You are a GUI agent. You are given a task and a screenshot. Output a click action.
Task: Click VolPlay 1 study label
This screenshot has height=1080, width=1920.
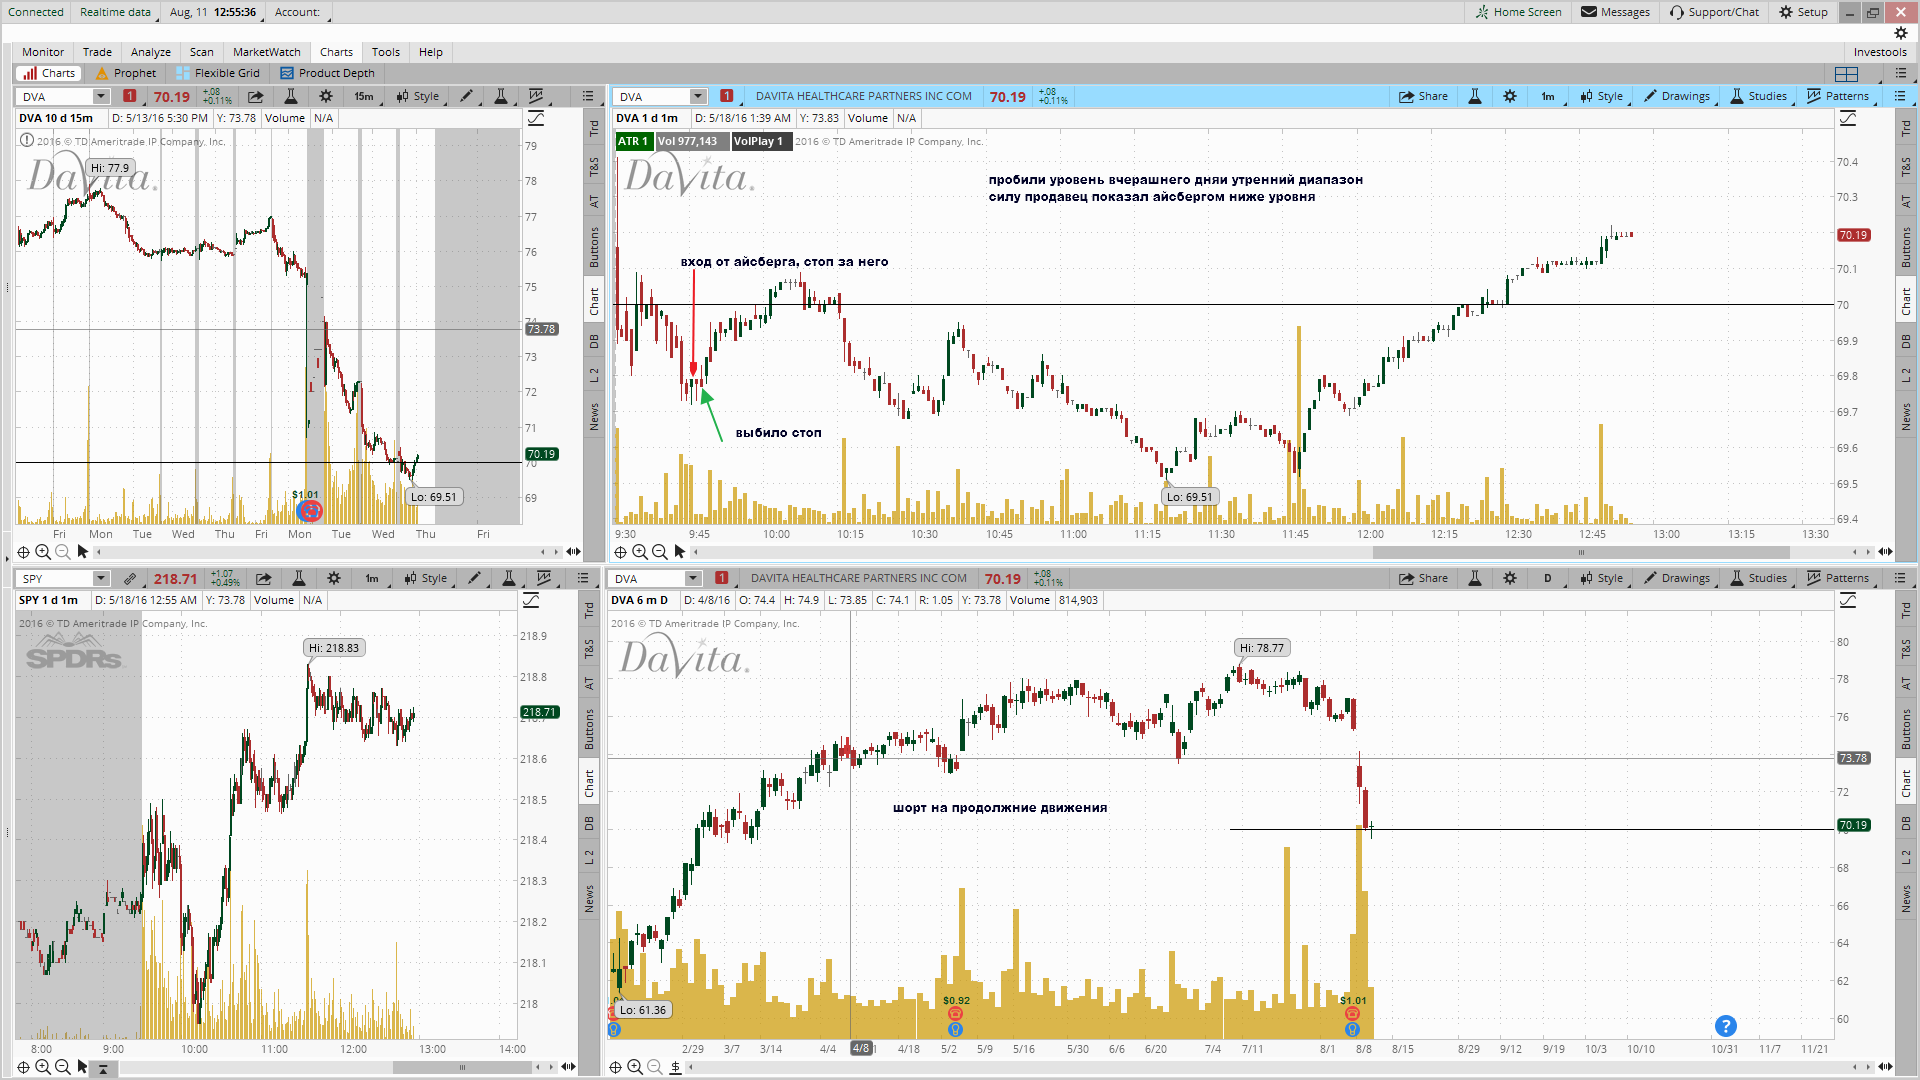click(x=759, y=141)
